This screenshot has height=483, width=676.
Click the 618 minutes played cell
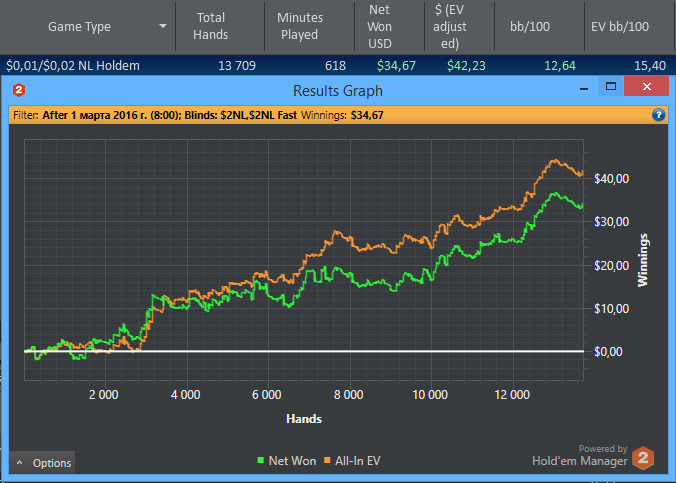click(335, 66)
